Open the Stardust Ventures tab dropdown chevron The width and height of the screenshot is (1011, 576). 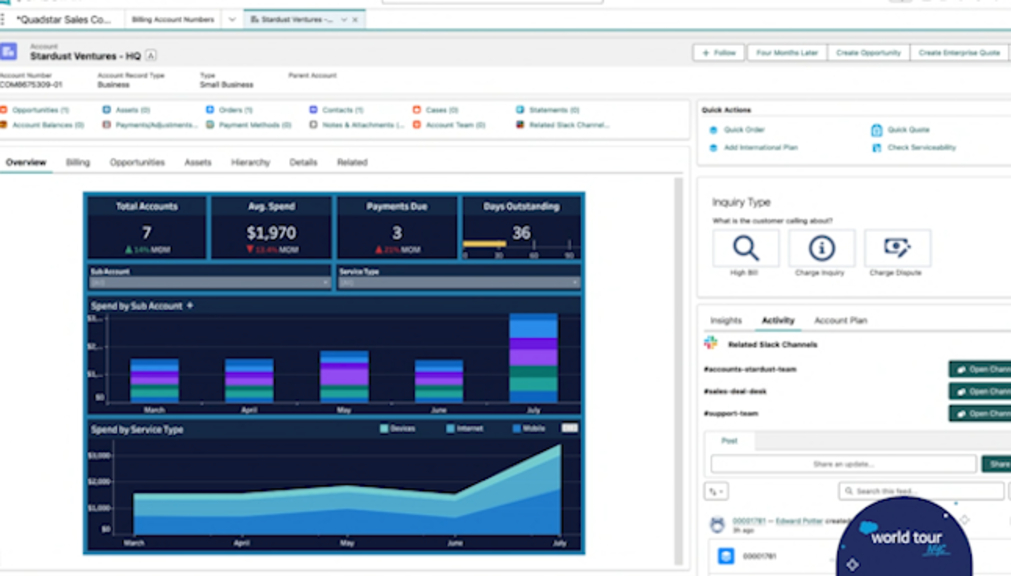[344, 20]
